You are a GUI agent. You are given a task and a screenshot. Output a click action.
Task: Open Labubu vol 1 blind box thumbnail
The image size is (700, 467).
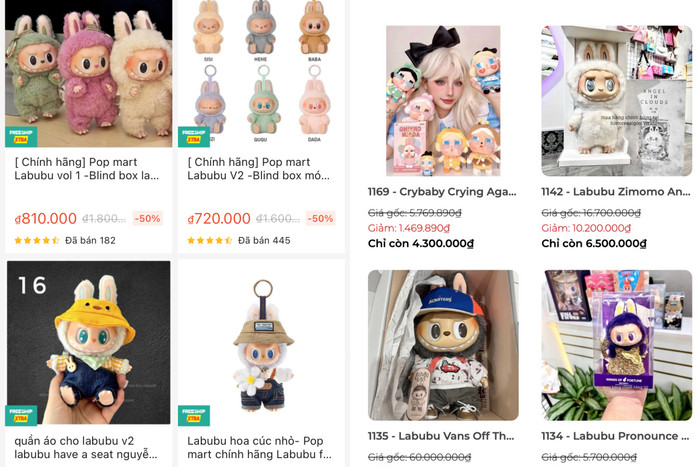tap(88, 73)
